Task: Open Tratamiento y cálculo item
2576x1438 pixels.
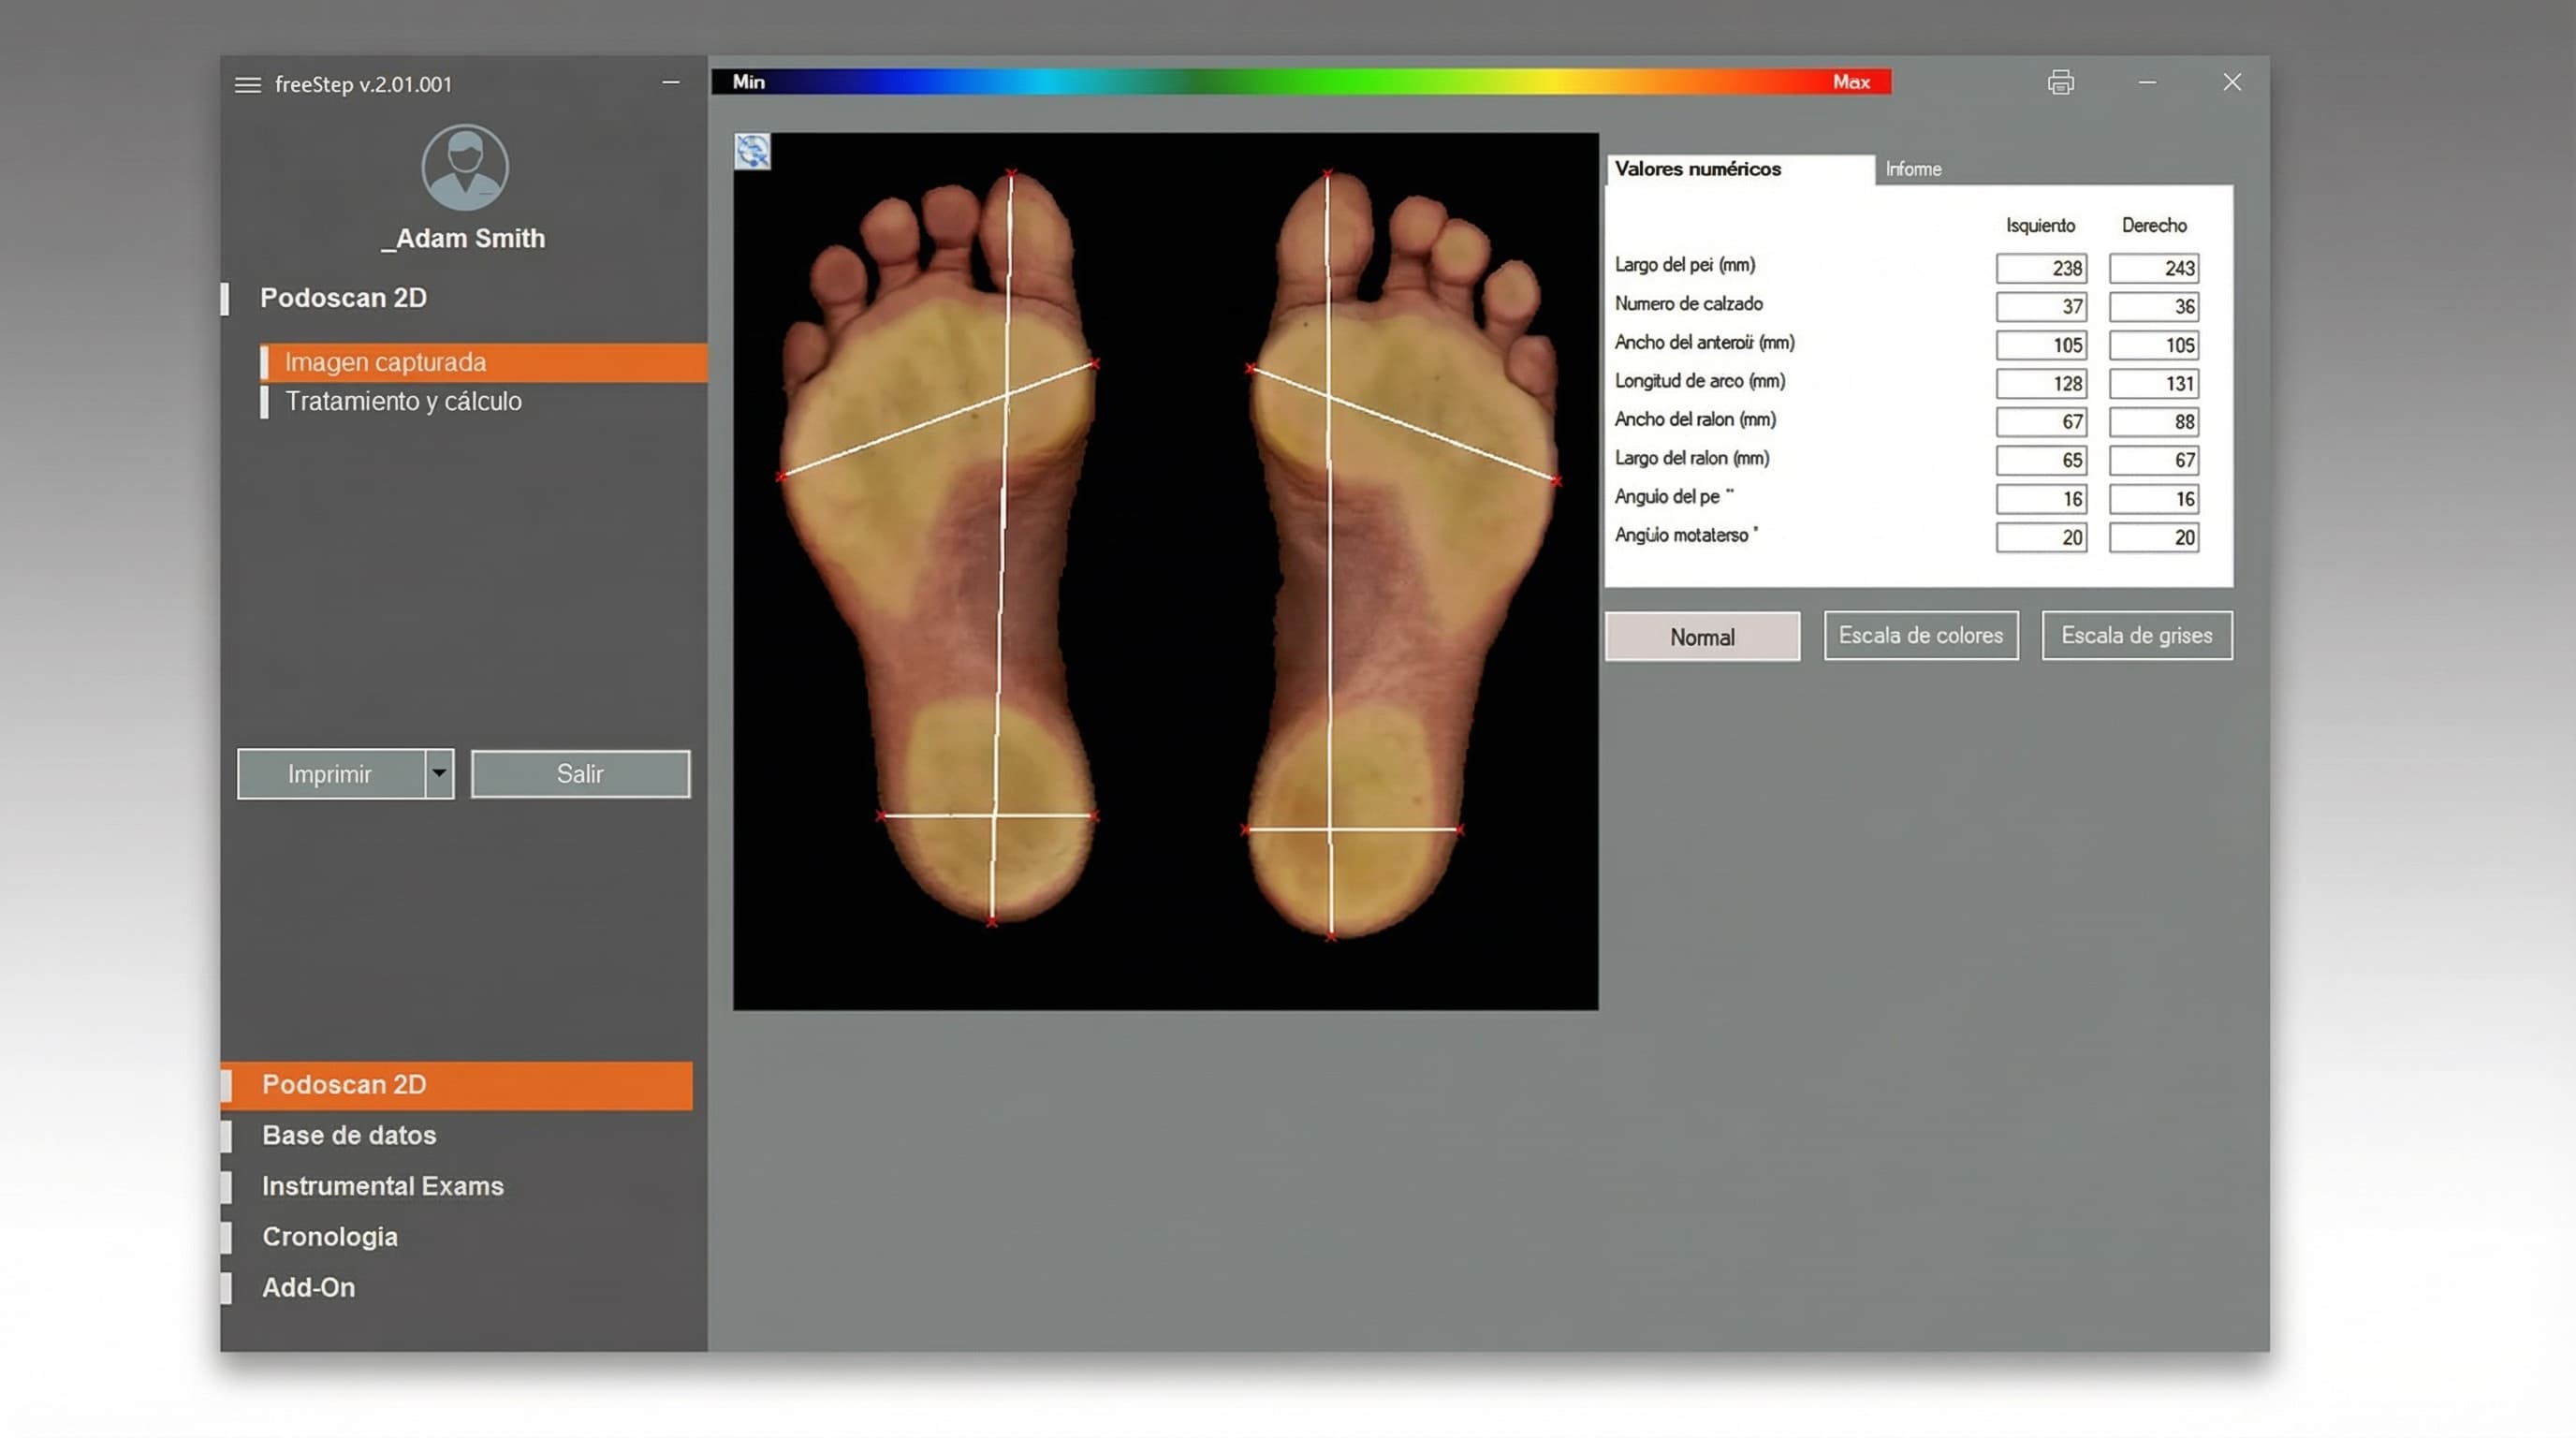Action: (x=403, y=401)
